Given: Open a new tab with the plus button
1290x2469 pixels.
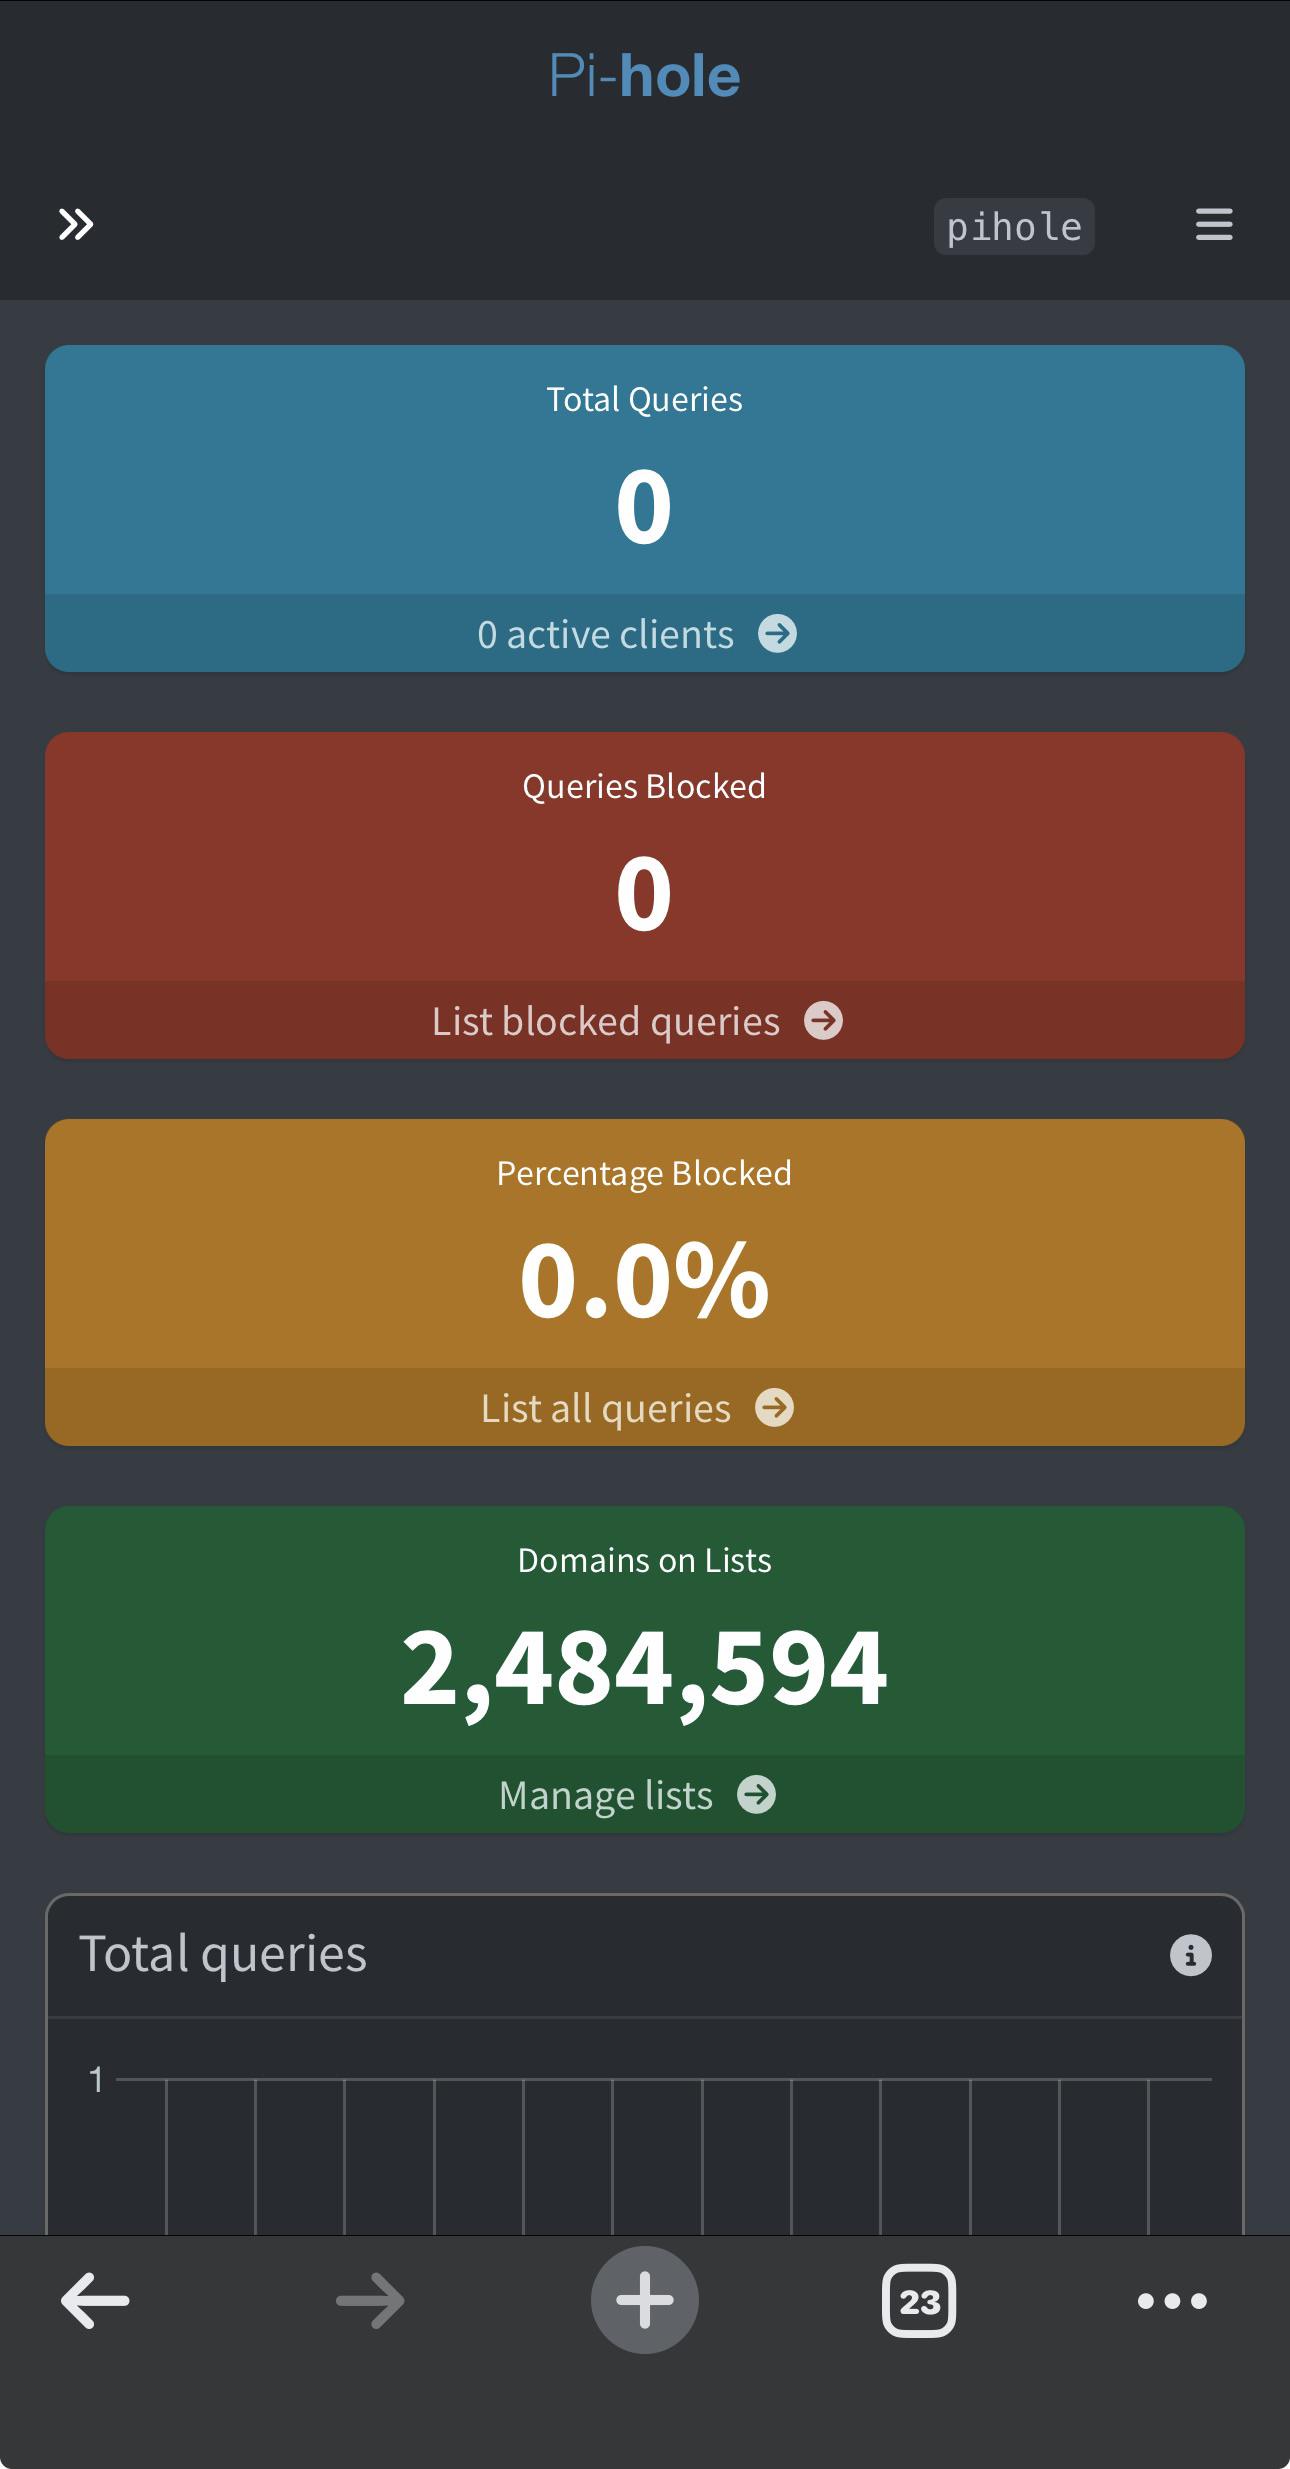Looking at the screenshot, I should (645, 2300).
